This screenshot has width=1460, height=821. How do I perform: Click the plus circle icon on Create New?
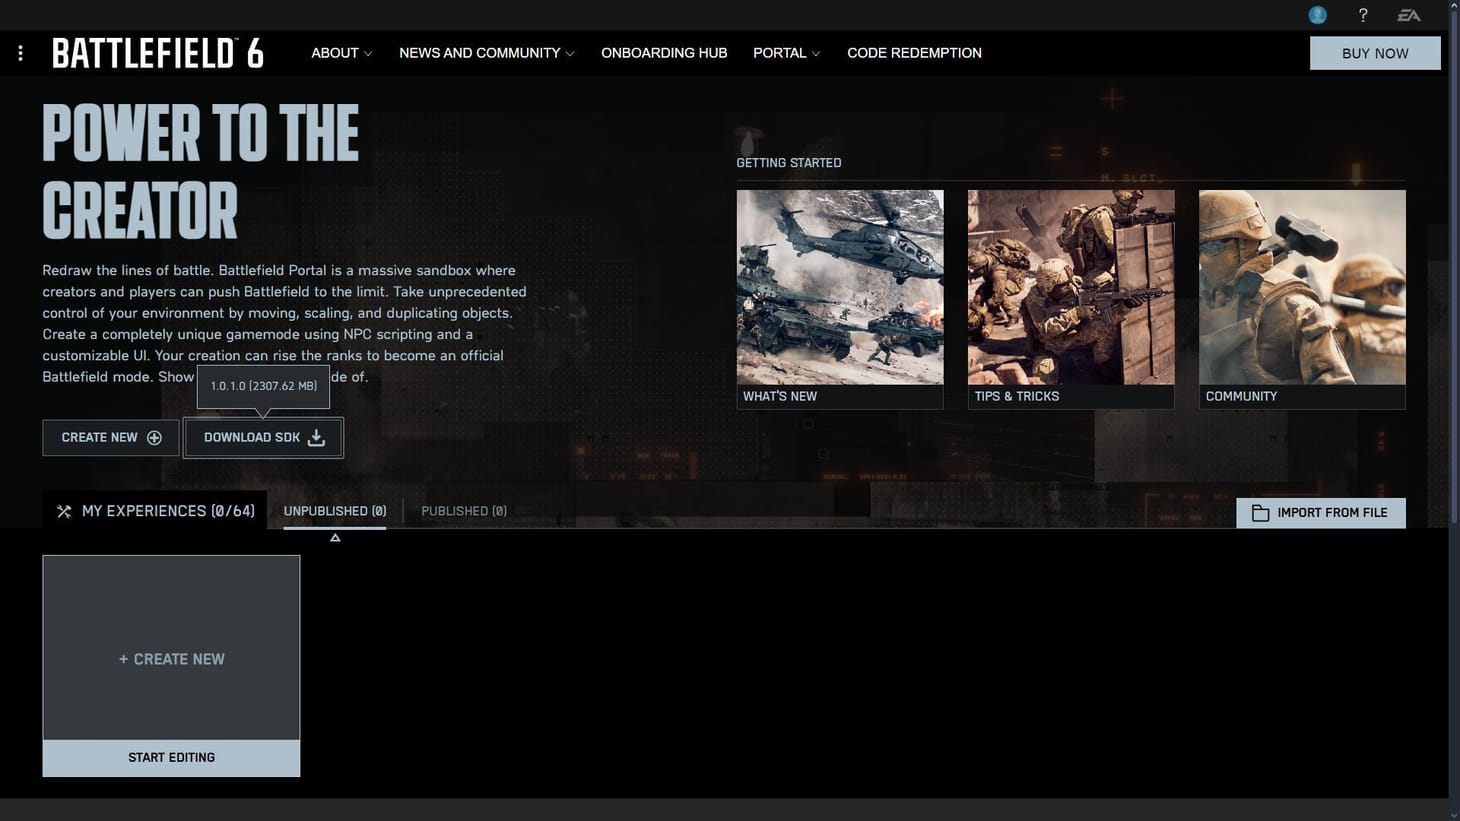(154, 438)
